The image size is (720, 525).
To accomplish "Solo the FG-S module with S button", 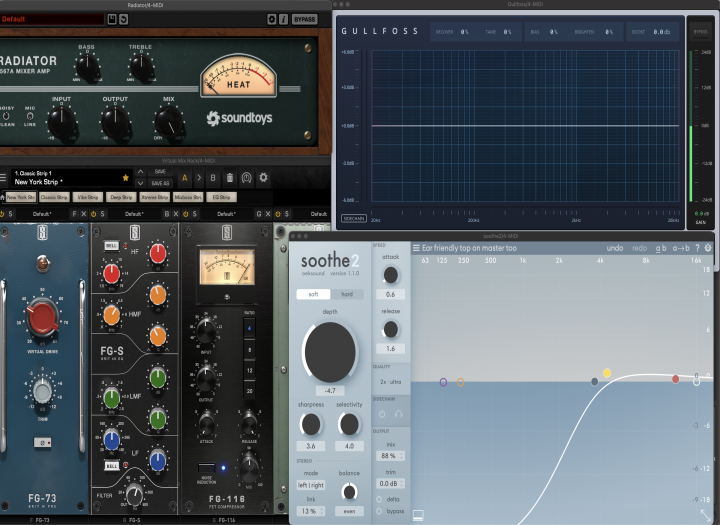I will pos(102,214).
